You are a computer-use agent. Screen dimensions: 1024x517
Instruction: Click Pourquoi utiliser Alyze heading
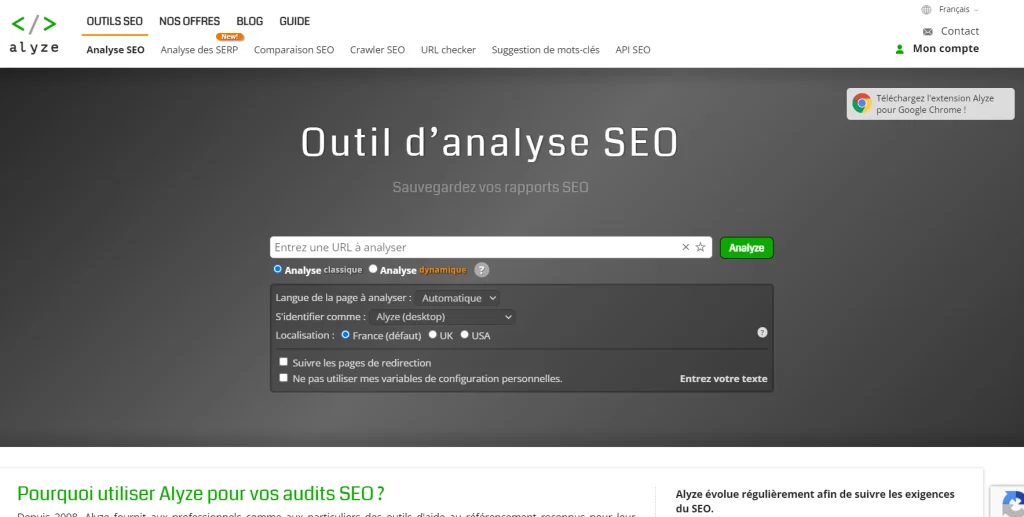(x=200, y=493)
